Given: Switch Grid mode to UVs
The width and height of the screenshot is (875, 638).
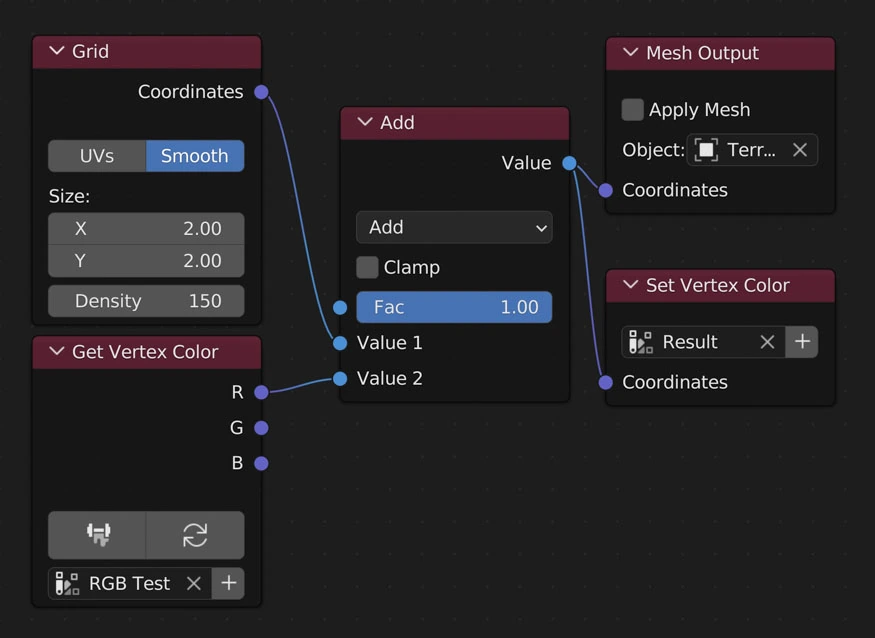Looking at the screenshot, I should tap(97, 156).
